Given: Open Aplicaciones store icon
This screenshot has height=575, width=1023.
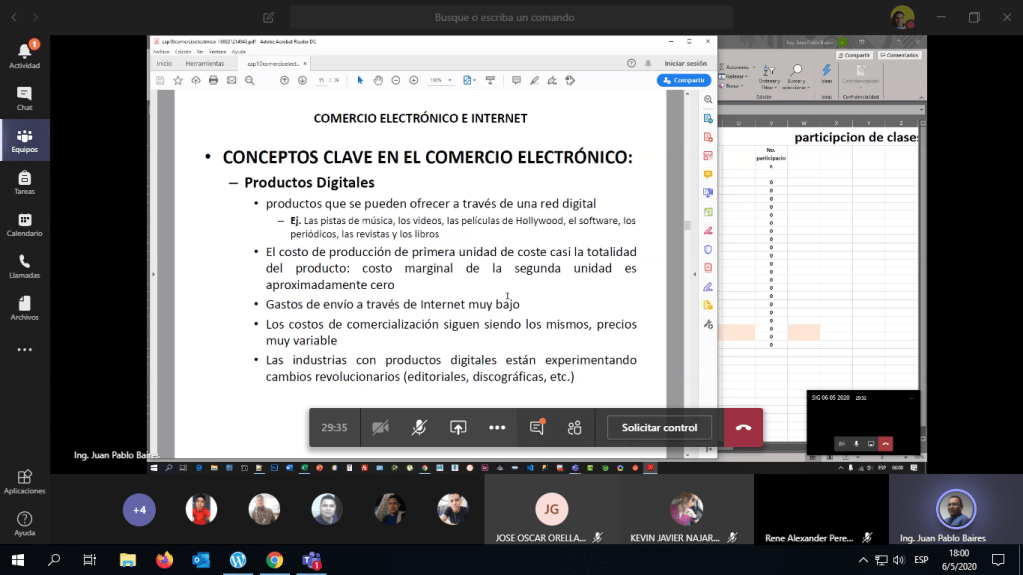Looking at the screenshot, I should click(x=24, y=481).
